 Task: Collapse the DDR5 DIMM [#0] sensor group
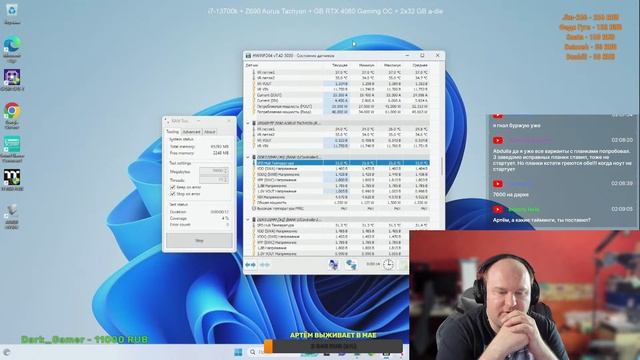tap(248, 157)
